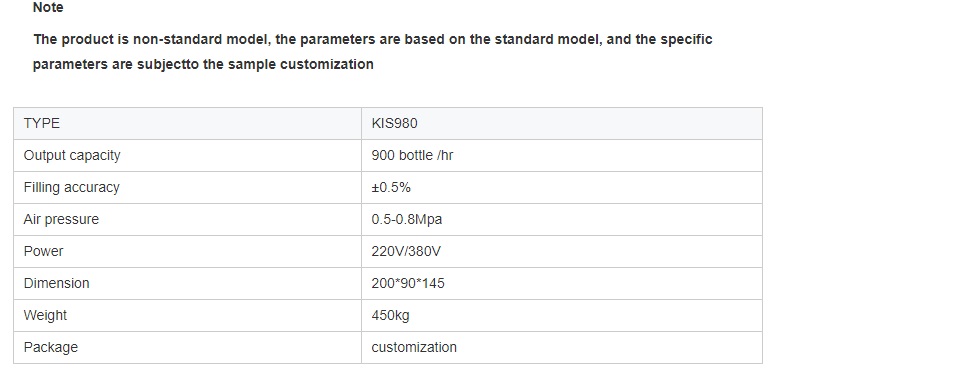Click the text 'parameters are subjectto the sample customization'
The image size is (954, 369).
tap(203, 64)
